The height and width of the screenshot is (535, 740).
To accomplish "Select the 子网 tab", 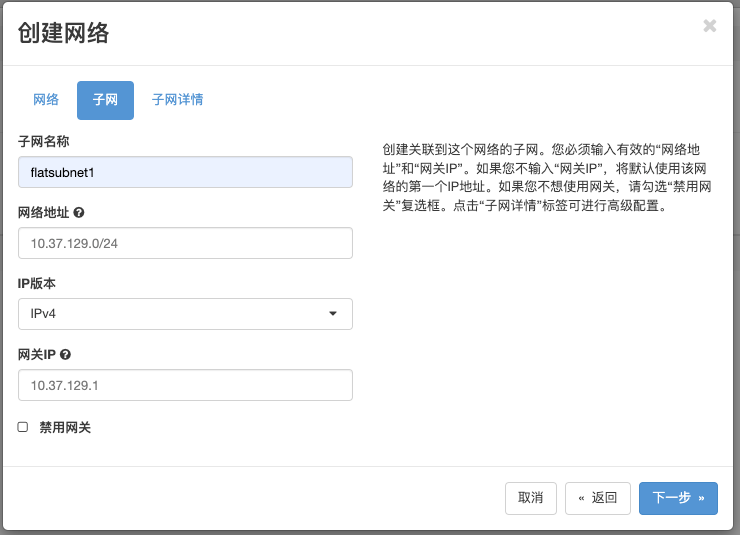I will point(105,100).
